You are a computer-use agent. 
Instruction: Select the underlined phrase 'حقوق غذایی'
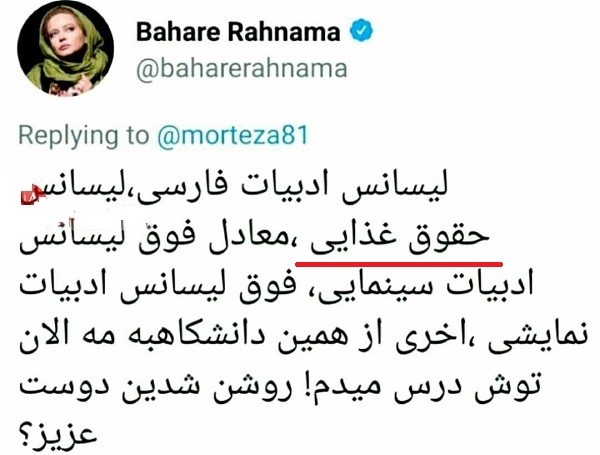(x=400, y=238)
